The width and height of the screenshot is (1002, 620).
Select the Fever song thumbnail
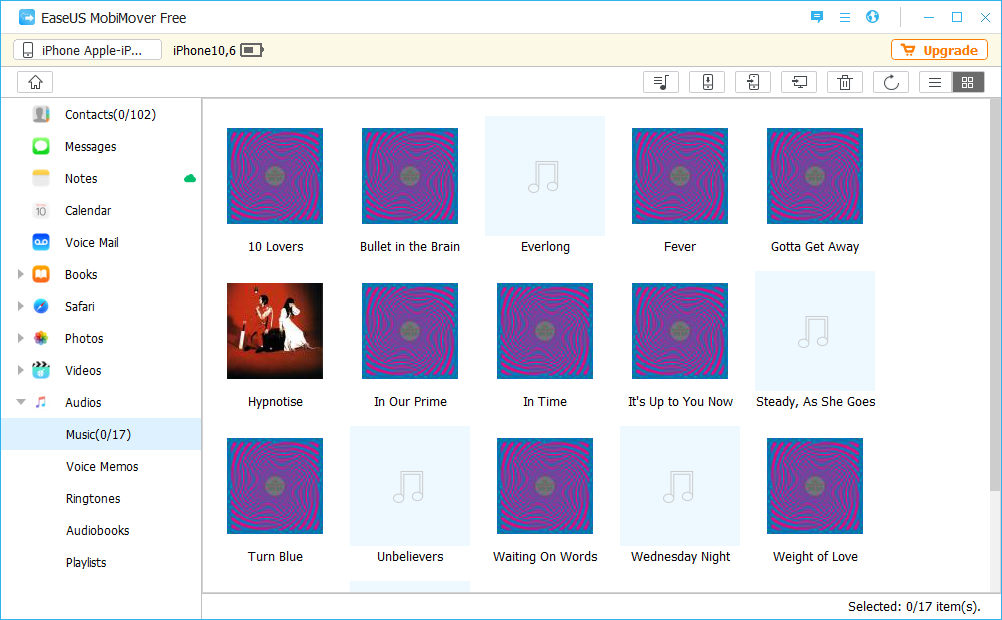[x=680, y=176]
